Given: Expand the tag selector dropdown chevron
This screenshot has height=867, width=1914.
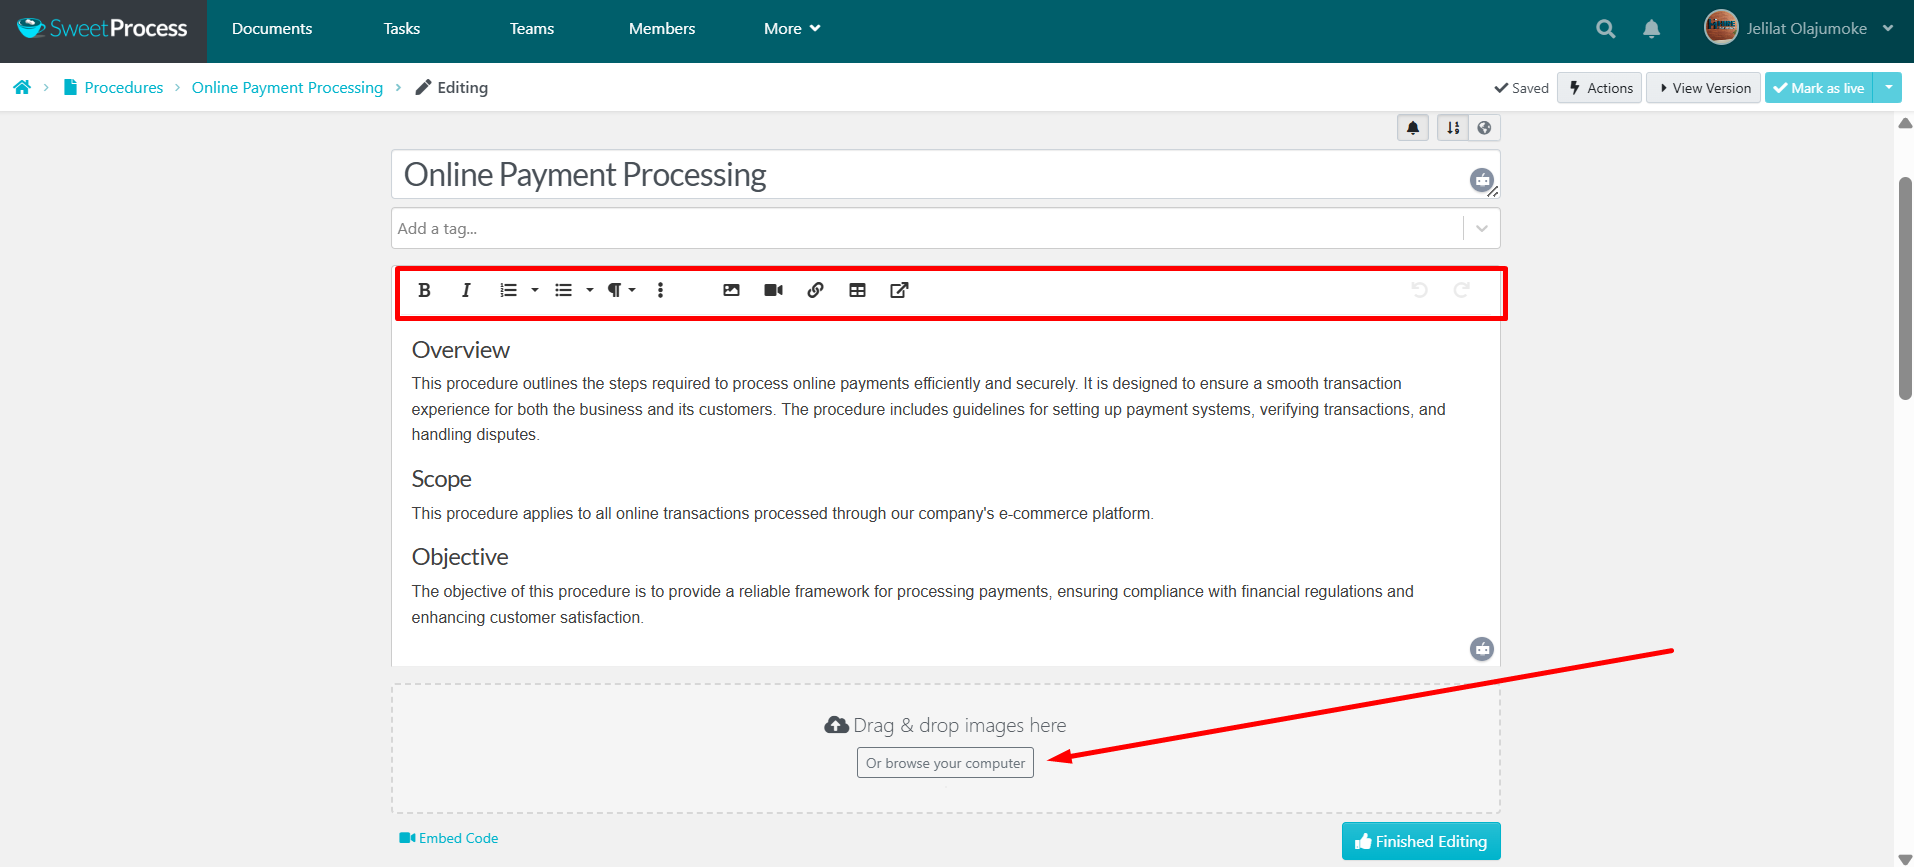Looking at the screenshot, I should pos(1482,228).
